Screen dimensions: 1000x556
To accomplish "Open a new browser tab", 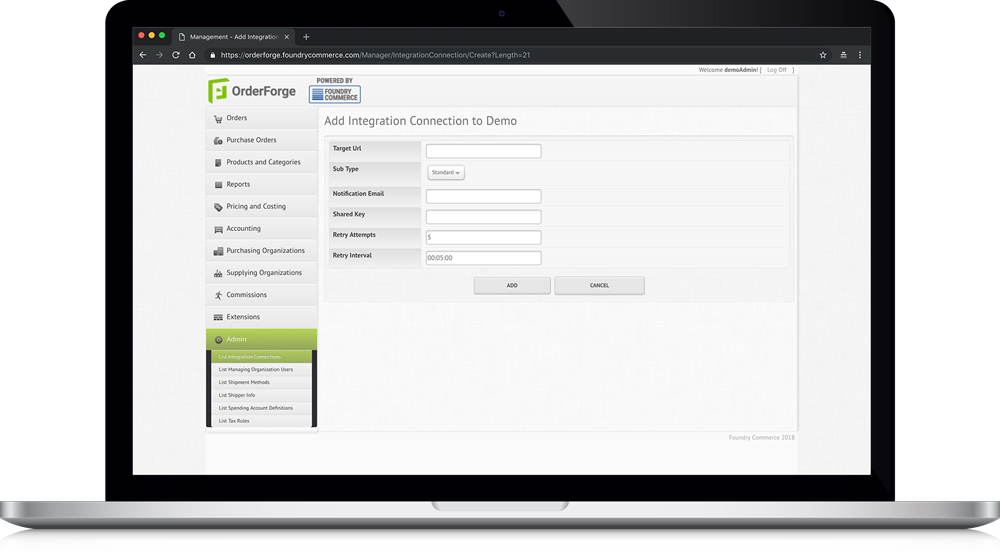I will [x=306, y=37].
